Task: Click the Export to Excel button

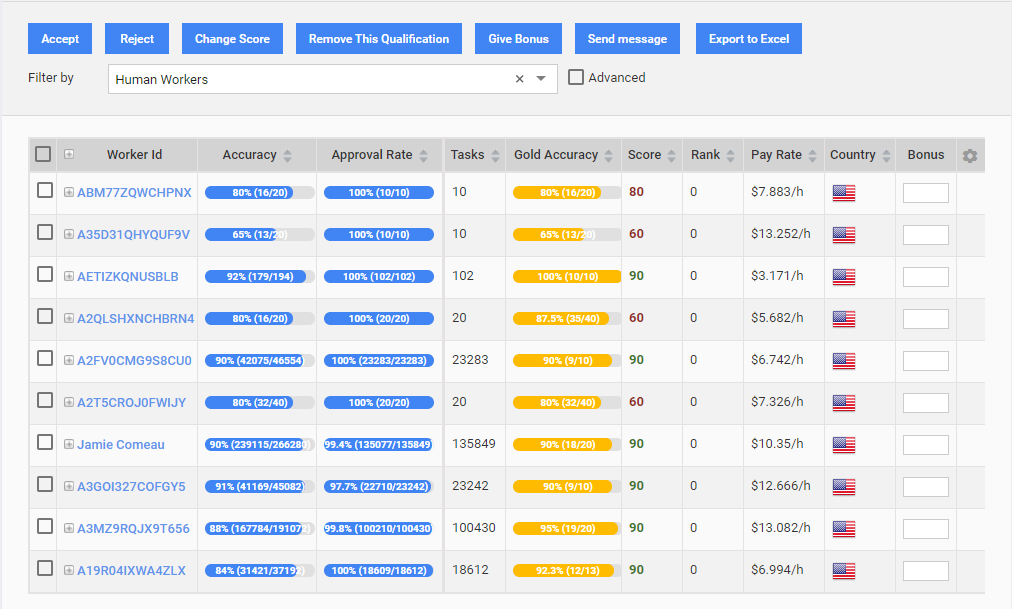Action: [x=749, y=39]
